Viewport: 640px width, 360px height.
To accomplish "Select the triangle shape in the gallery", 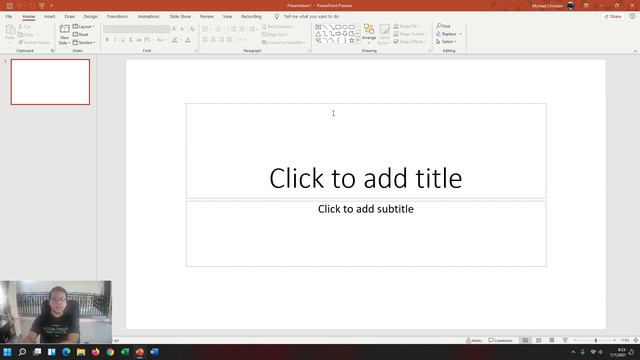I will click(x=318, y=34).
